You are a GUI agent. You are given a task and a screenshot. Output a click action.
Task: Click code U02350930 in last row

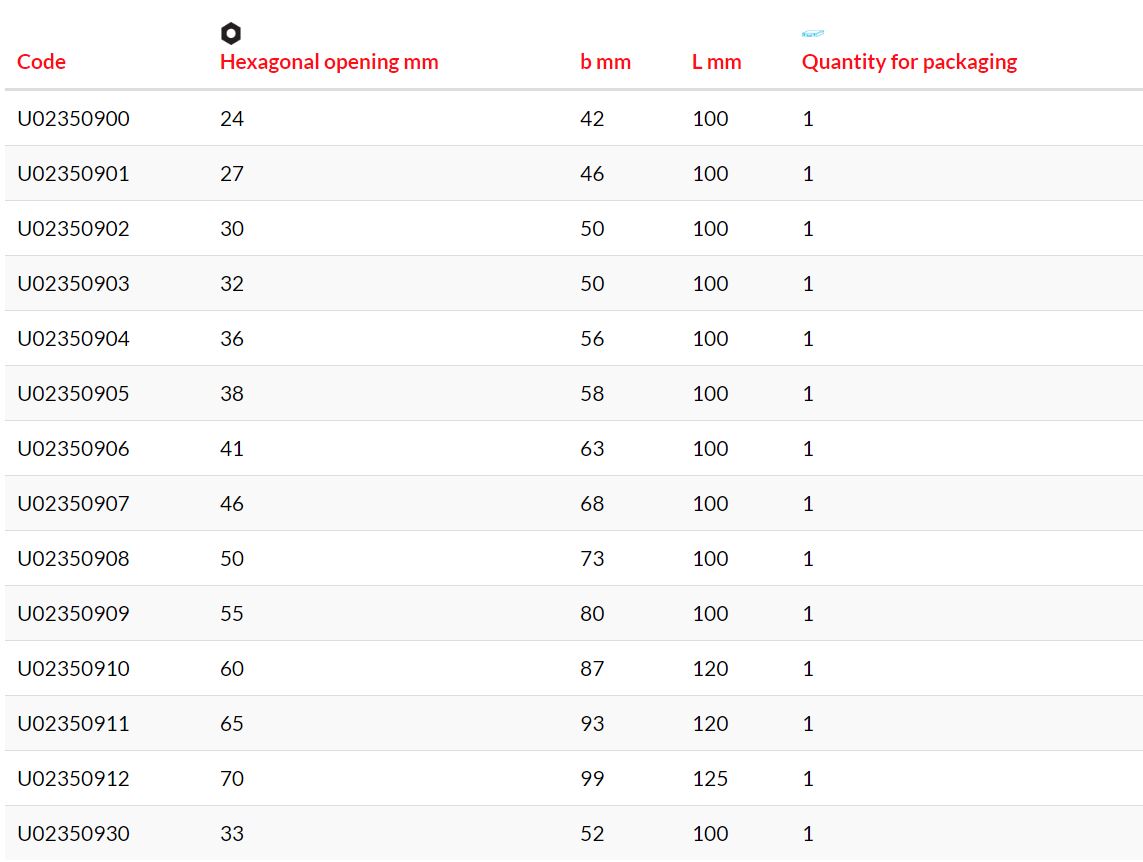pos(74,834)
